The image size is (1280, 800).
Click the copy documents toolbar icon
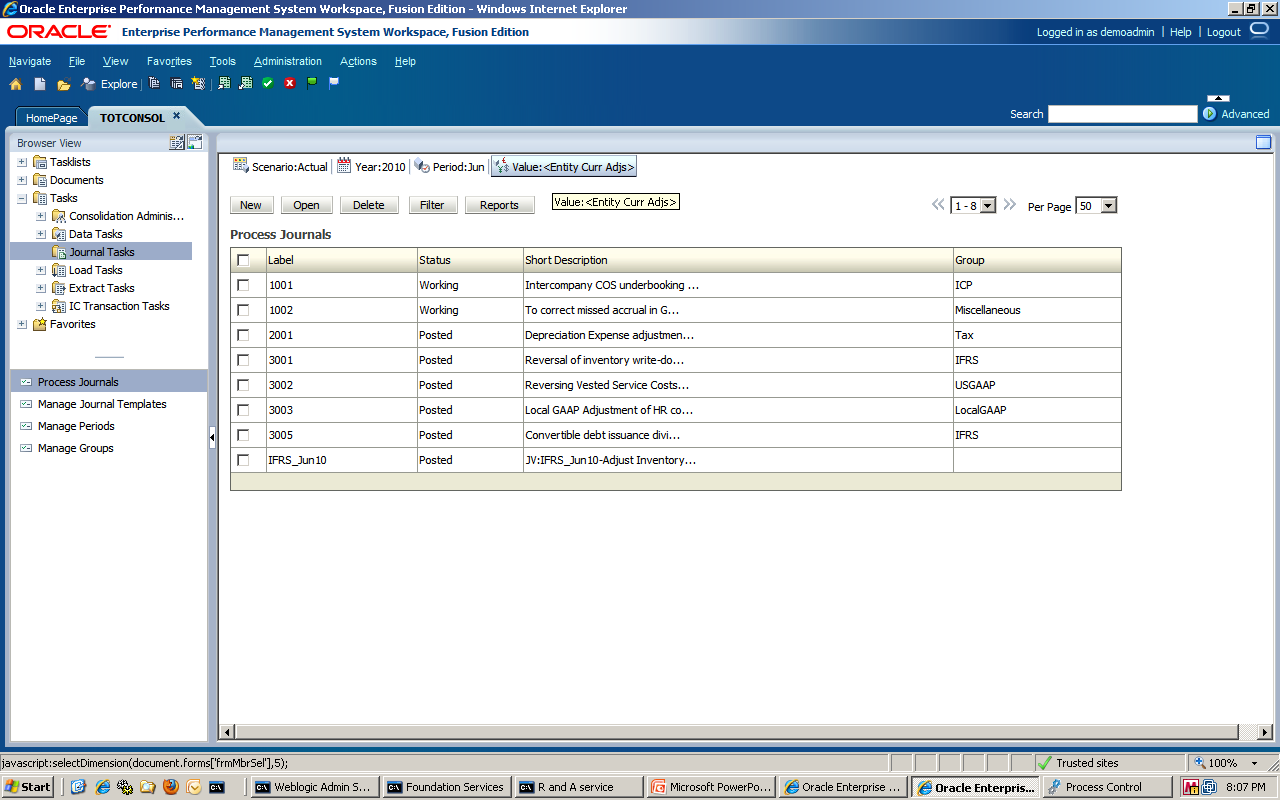click(154, 83)
